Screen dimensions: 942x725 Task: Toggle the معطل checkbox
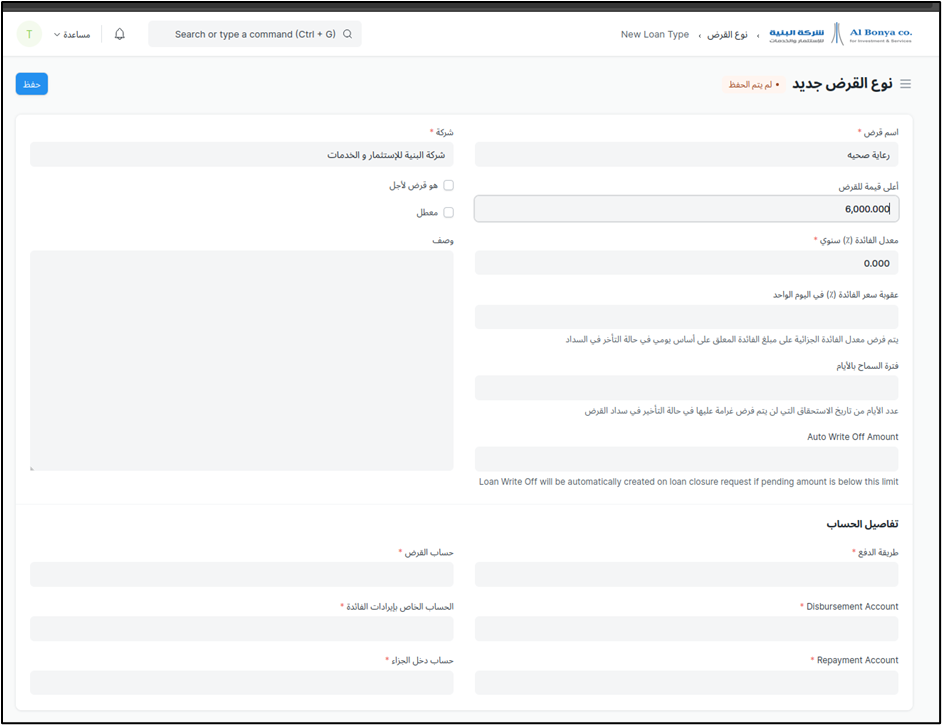448,212
